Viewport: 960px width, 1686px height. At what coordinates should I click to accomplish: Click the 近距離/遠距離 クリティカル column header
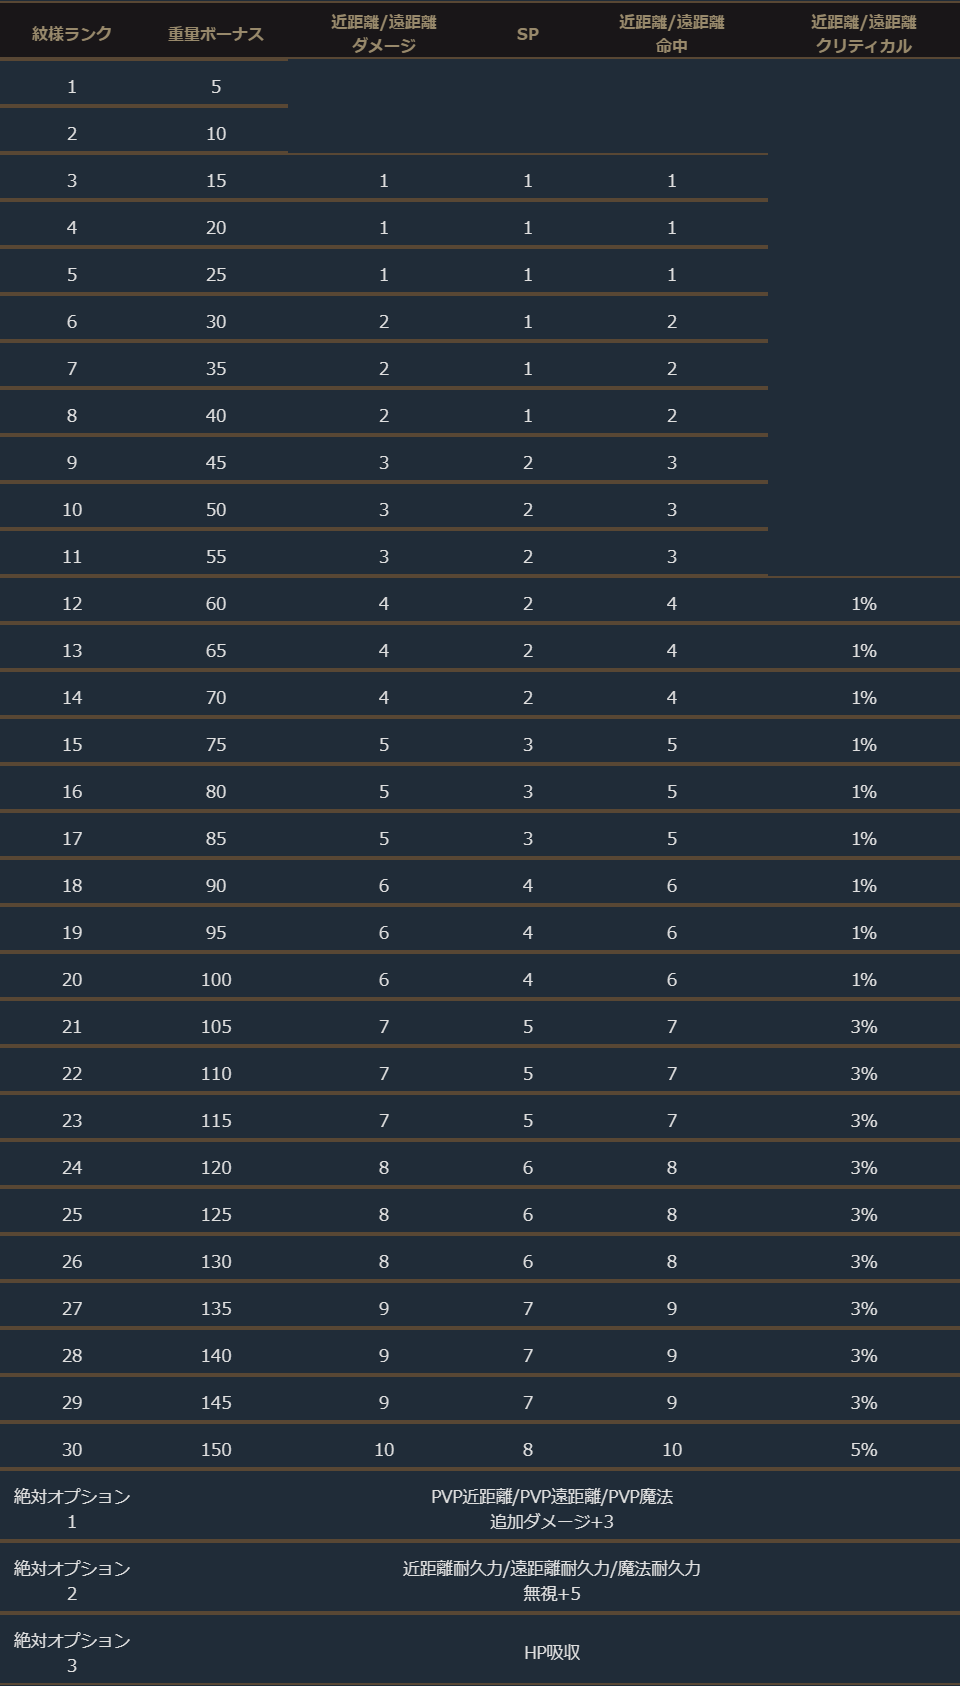[864, 34]
